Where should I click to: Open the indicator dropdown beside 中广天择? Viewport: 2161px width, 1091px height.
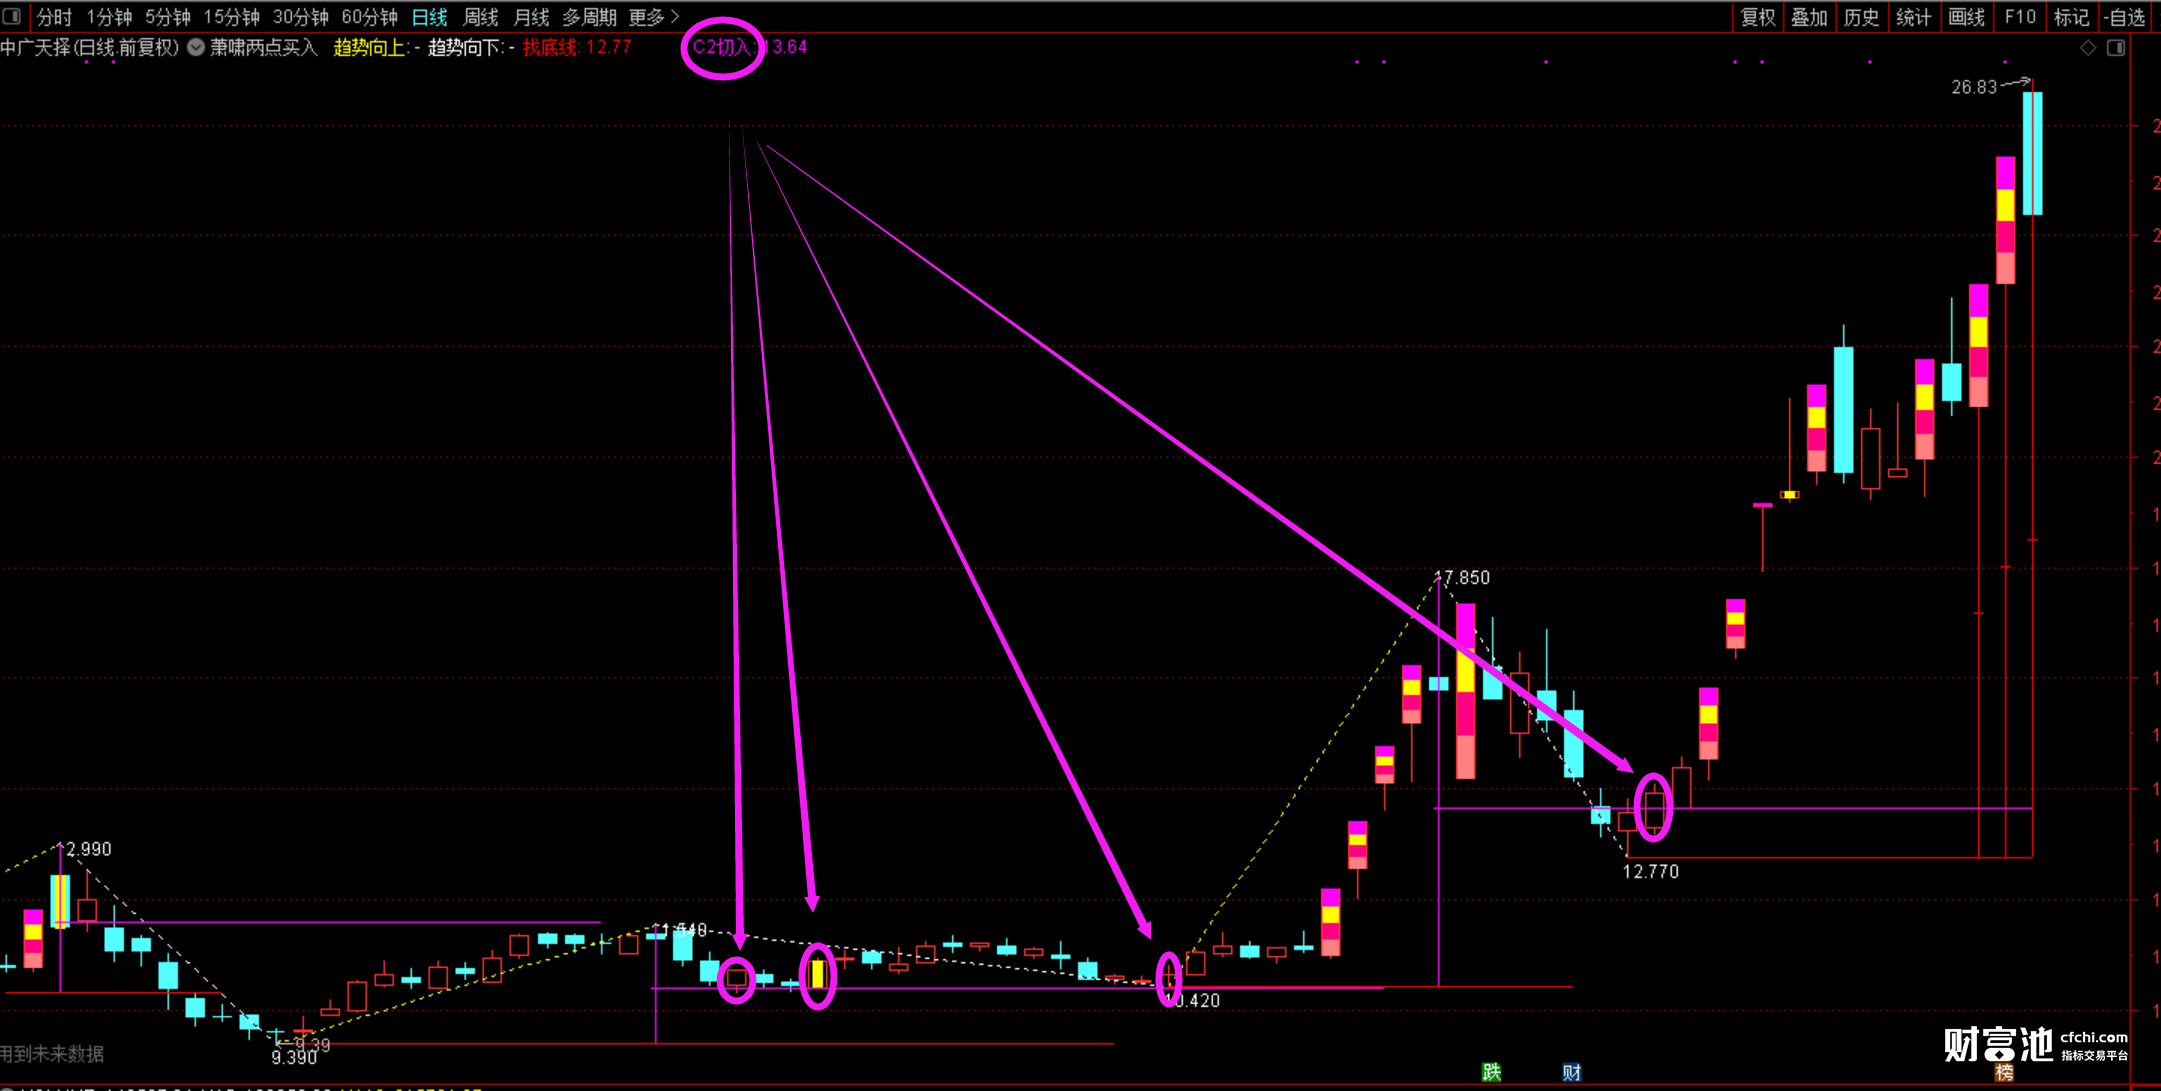point(196,47)
